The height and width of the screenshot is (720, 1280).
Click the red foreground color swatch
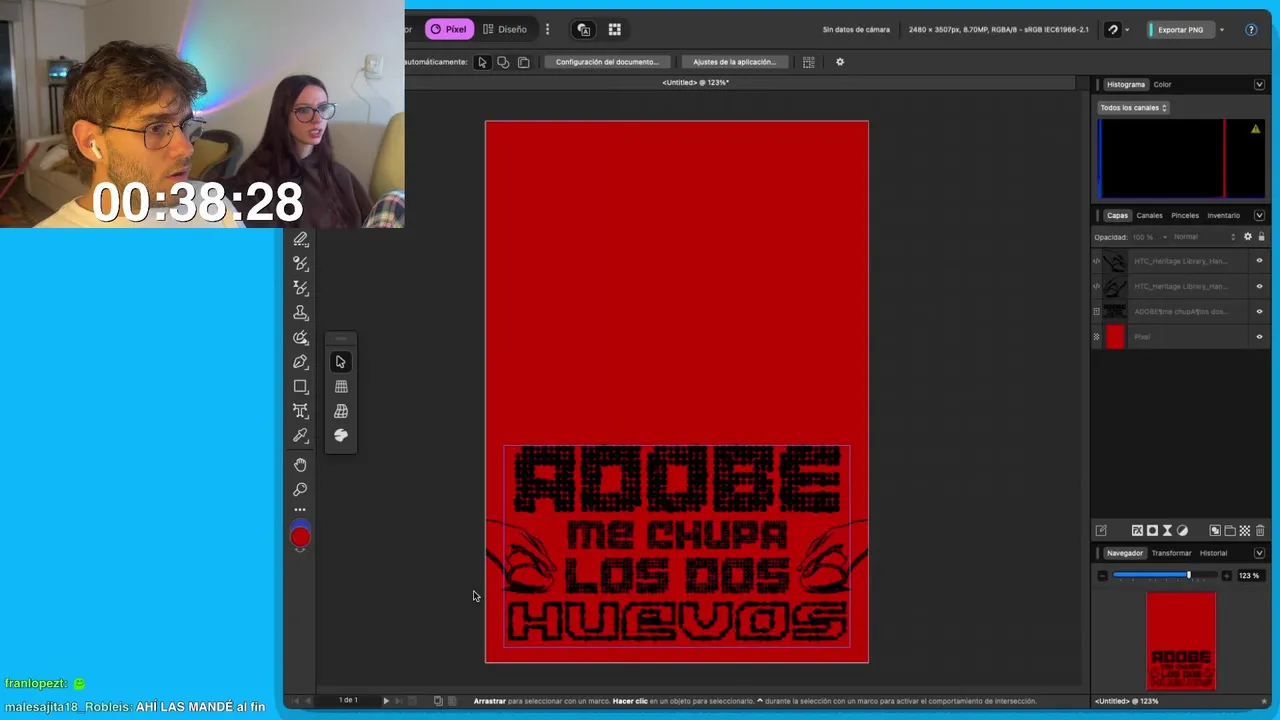pos(300,538)
